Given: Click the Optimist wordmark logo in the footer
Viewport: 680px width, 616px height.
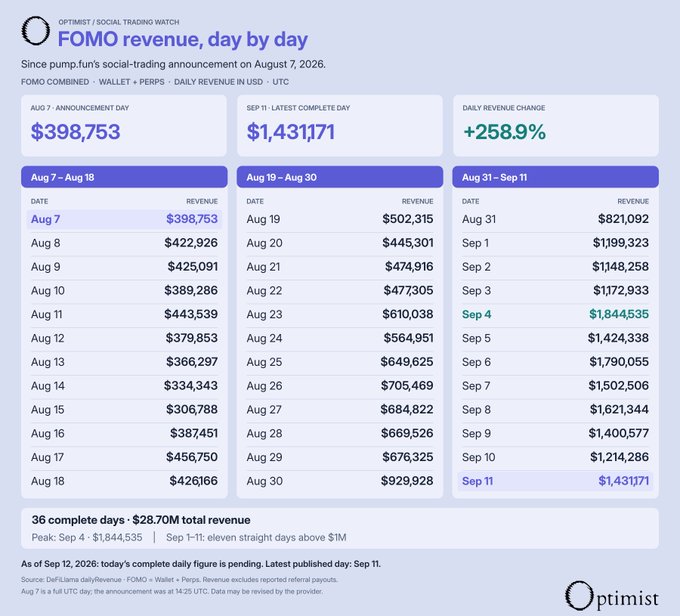Looking at the screenshot, I should pyautogui.click(x=612, y=596).
